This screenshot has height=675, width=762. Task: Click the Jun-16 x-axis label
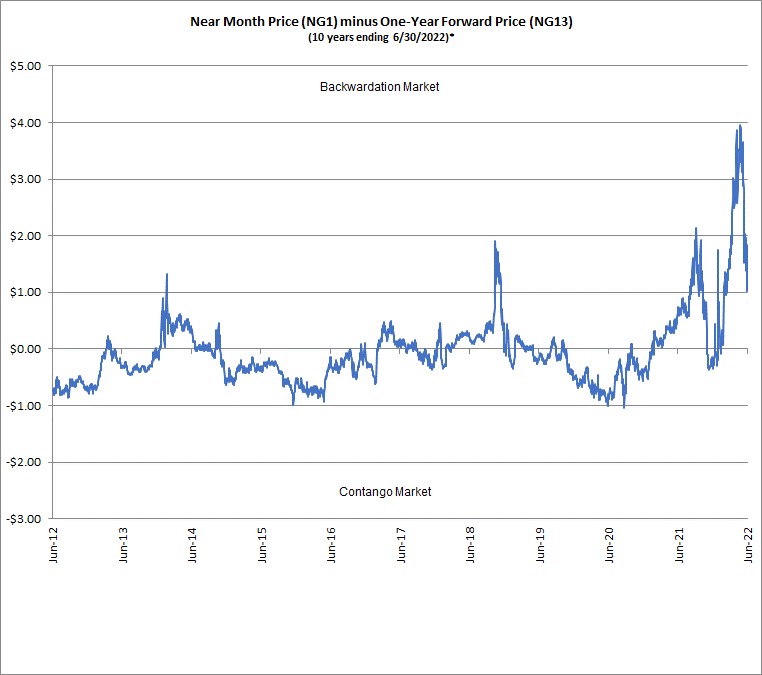331,545
